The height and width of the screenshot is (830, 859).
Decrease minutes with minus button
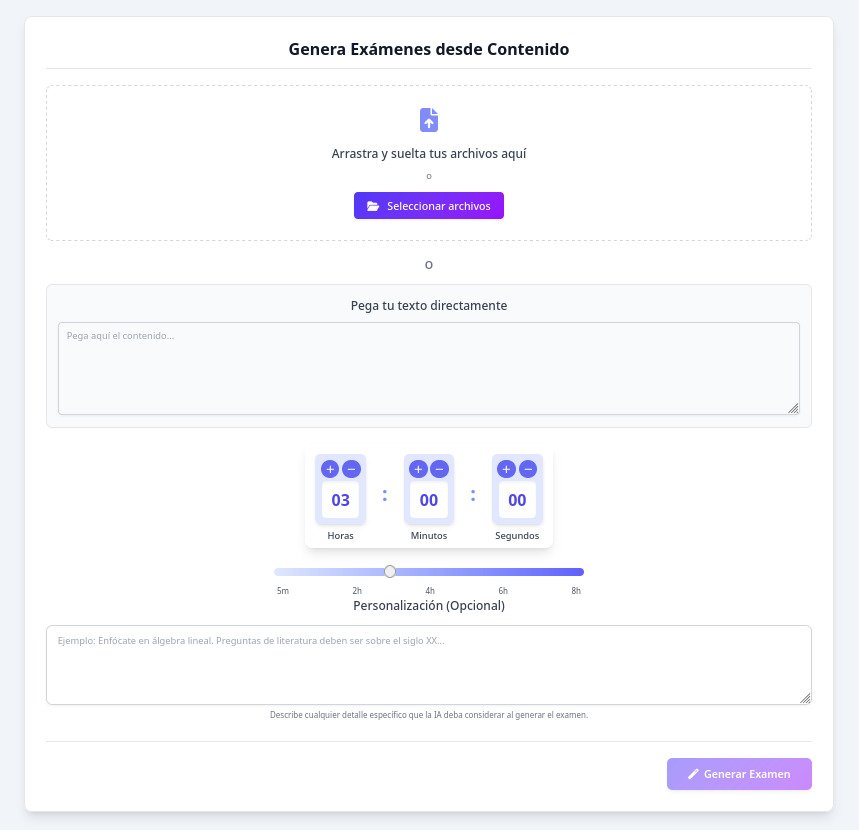[439, 469]
